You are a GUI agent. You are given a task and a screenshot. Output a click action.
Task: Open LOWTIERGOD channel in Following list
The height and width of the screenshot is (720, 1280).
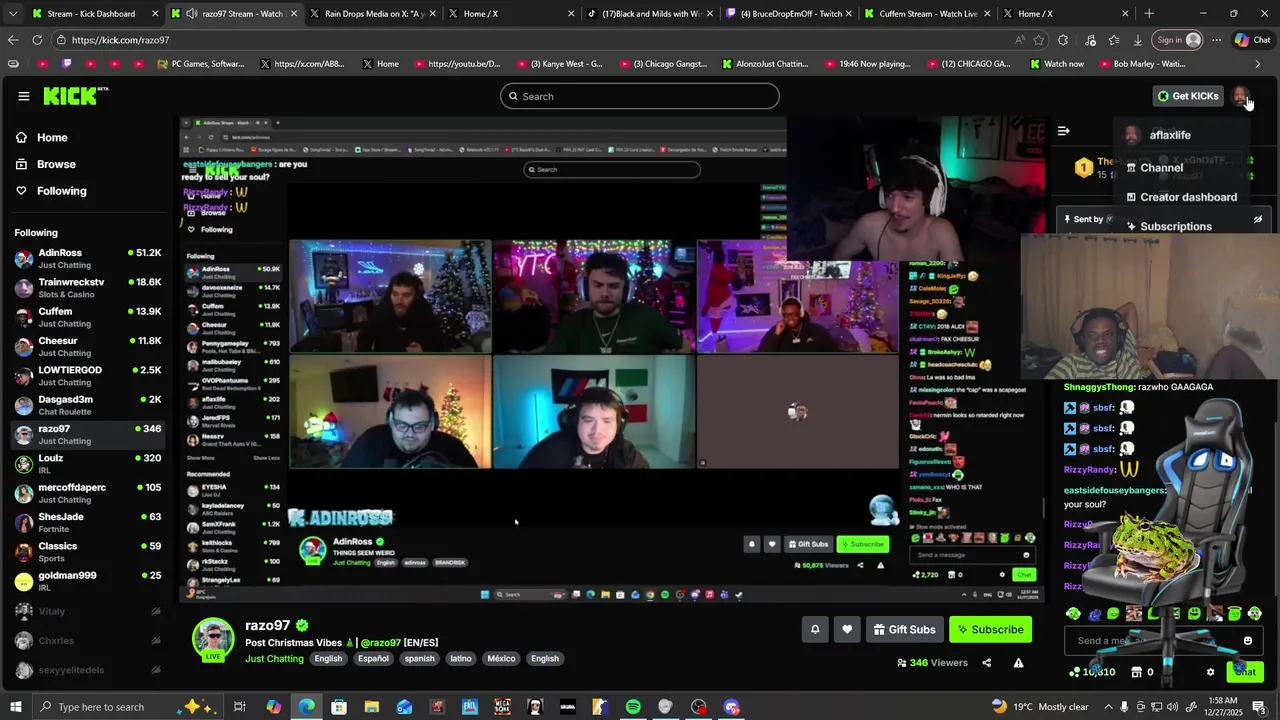88,376
